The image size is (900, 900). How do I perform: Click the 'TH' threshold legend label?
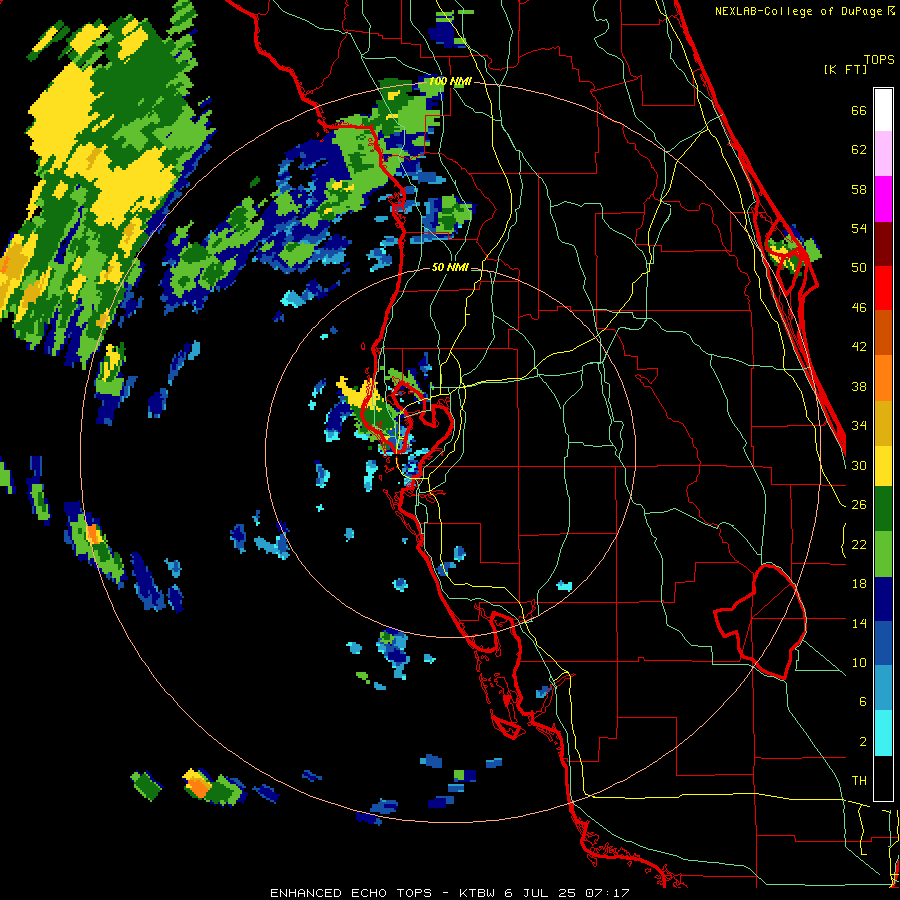859,781
